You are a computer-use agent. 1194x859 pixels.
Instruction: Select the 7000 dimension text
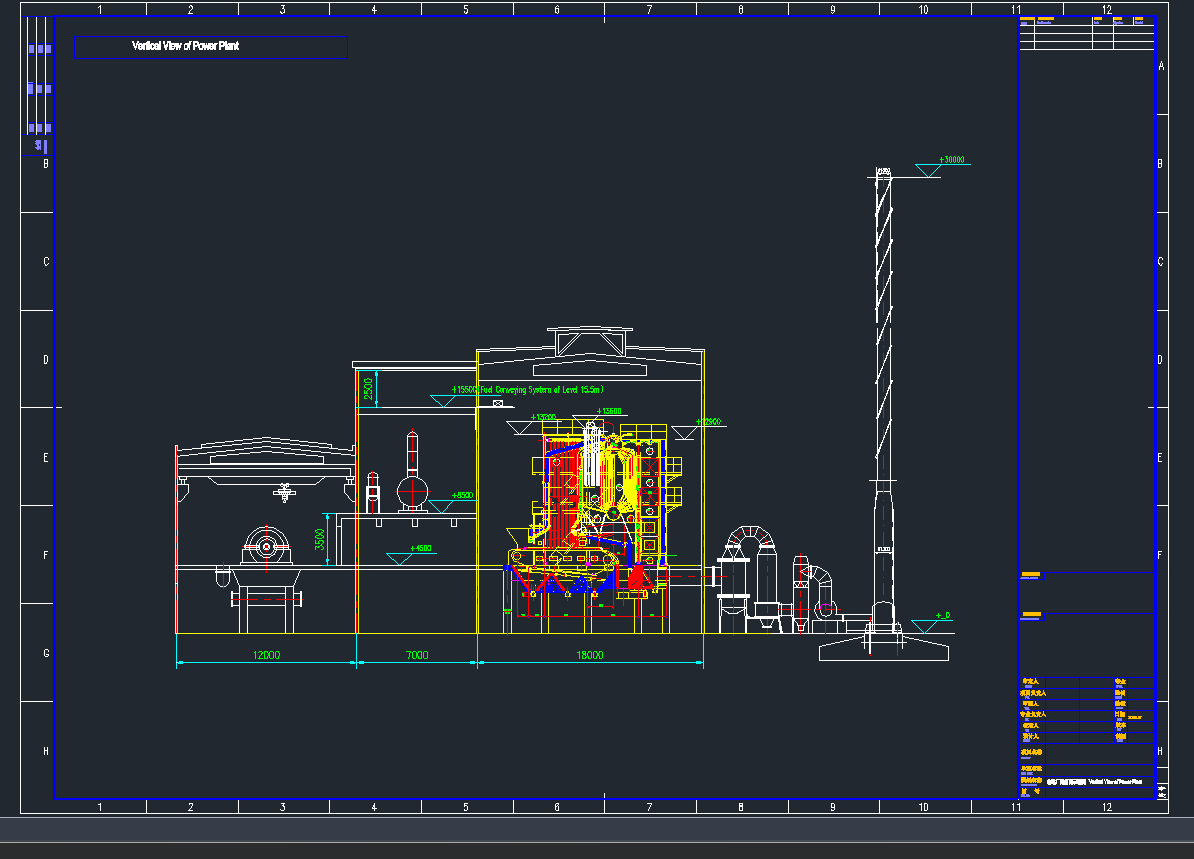417,655
